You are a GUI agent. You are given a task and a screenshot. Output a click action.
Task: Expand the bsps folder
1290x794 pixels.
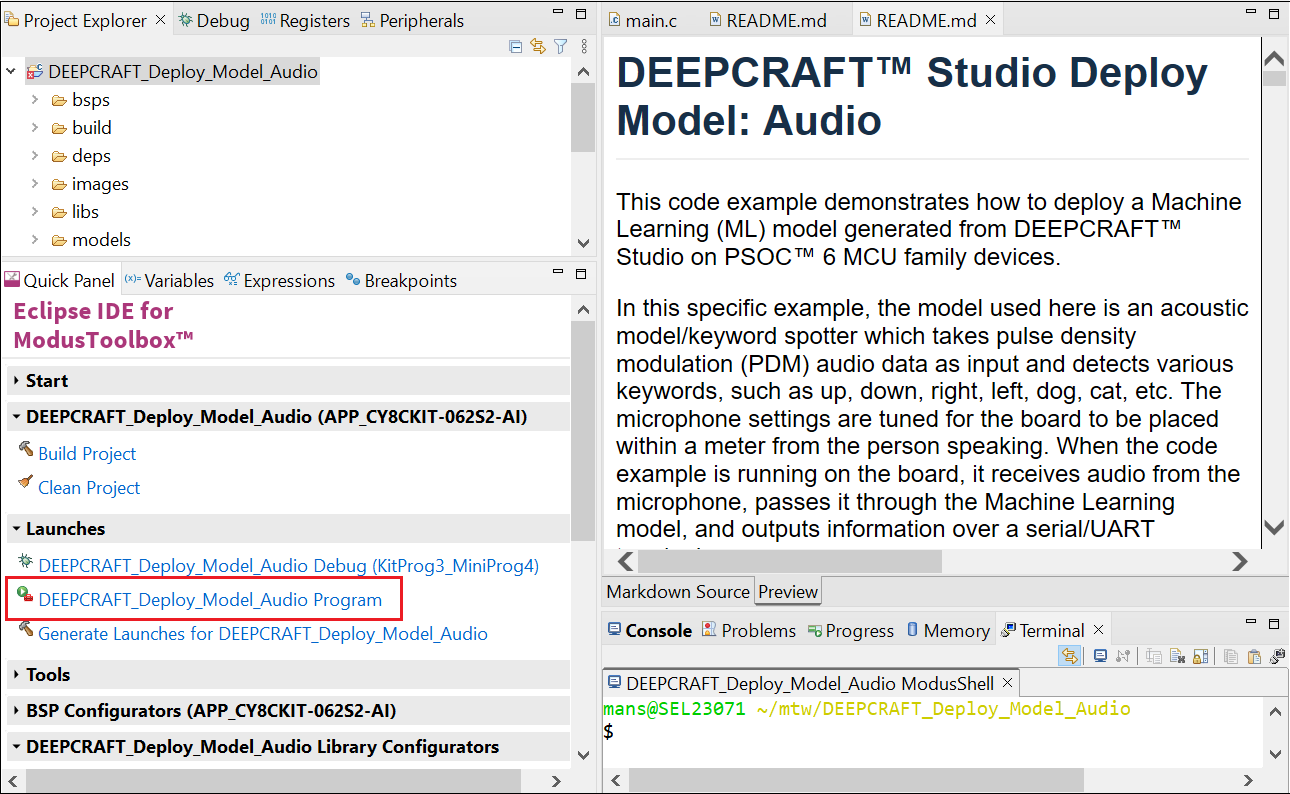tap(34, 100)
